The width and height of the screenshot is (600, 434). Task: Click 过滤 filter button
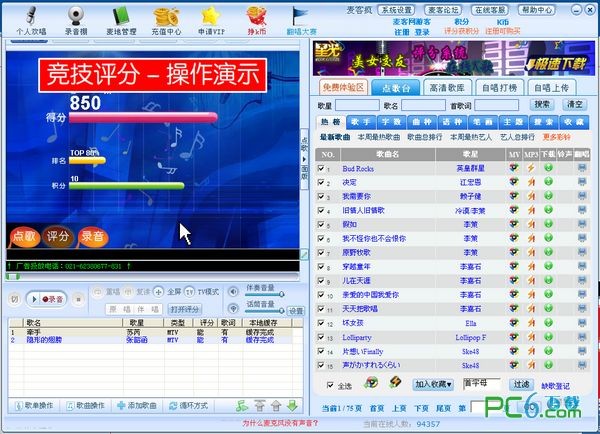click(521, 384)
